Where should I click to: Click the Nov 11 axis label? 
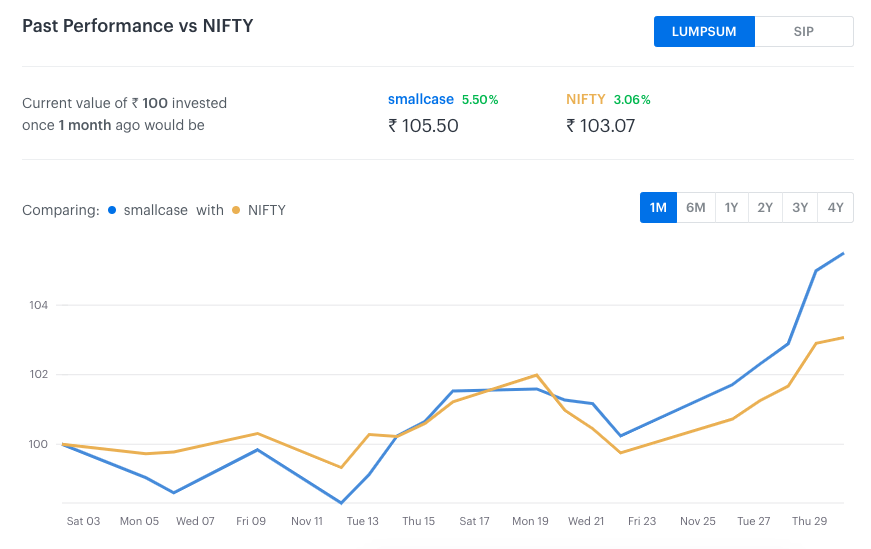(307, 521)
